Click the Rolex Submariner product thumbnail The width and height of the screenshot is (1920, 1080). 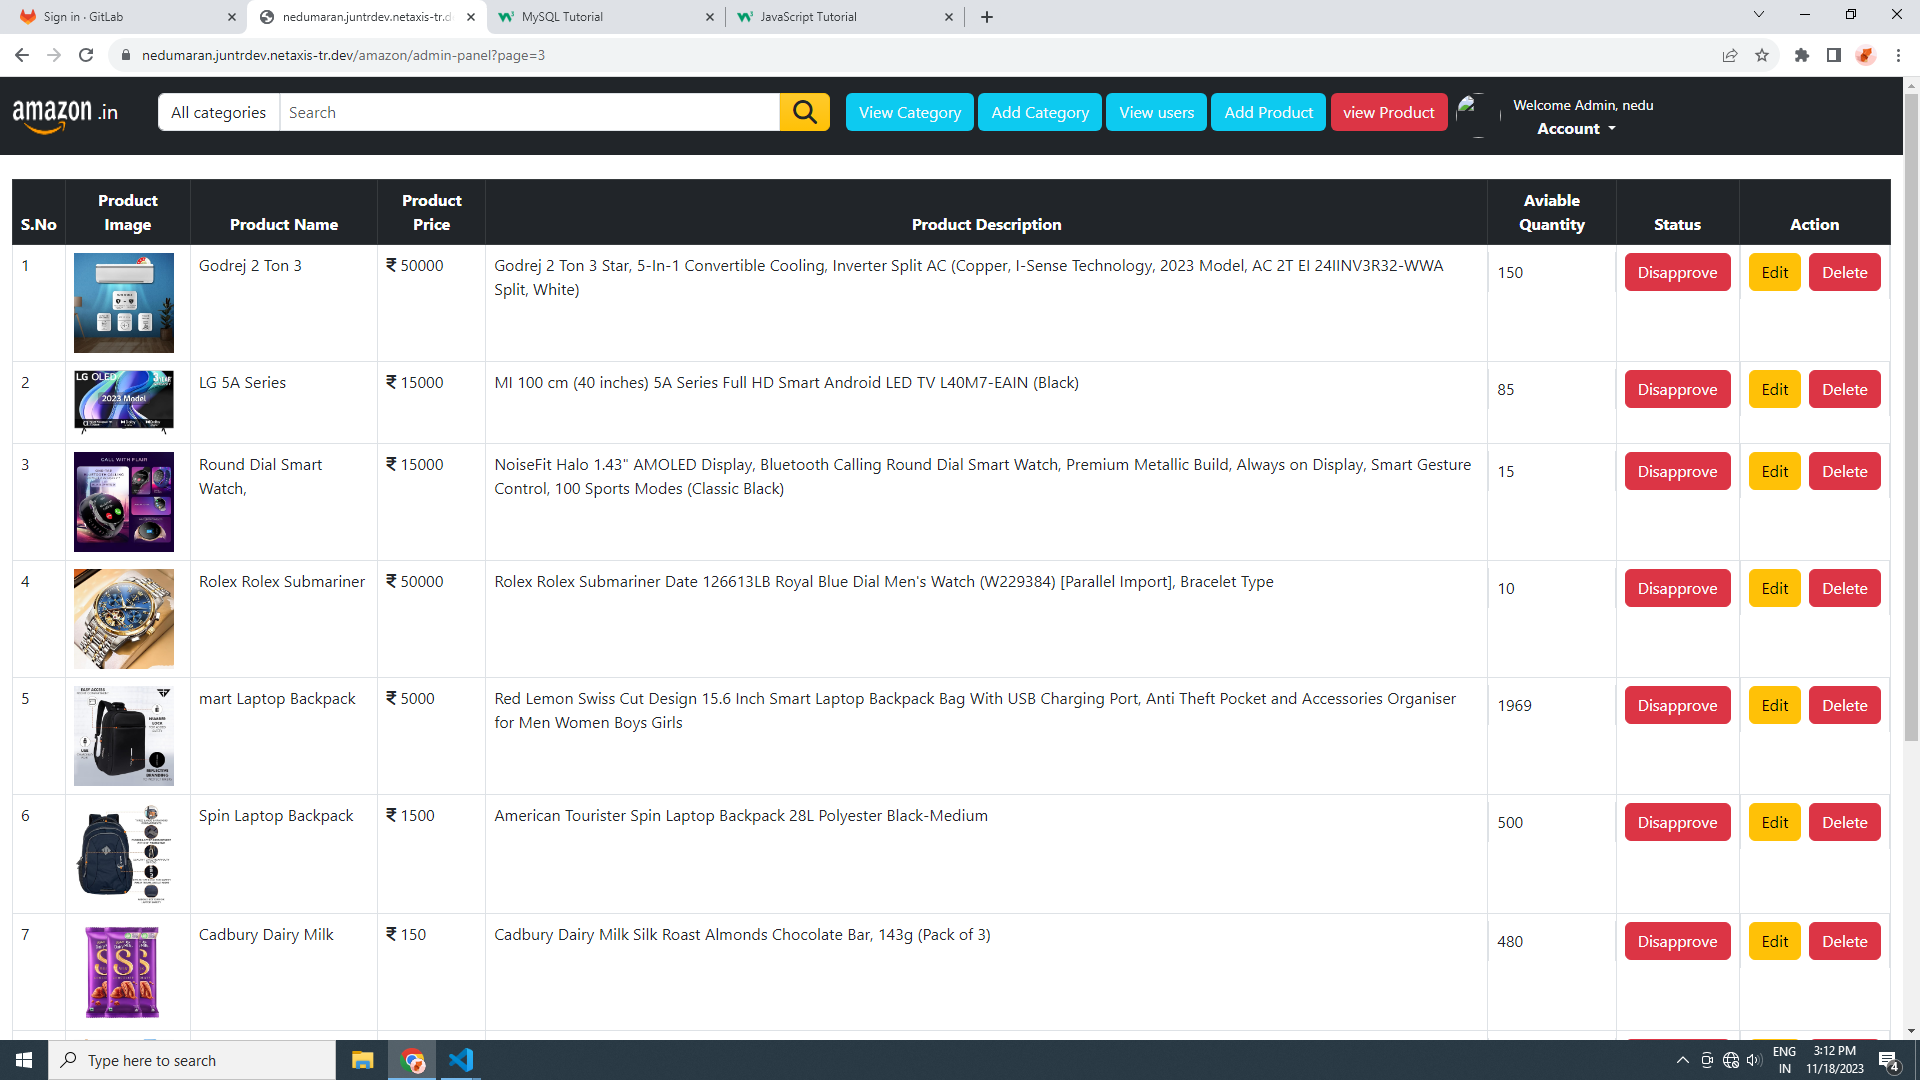(123, 618)
